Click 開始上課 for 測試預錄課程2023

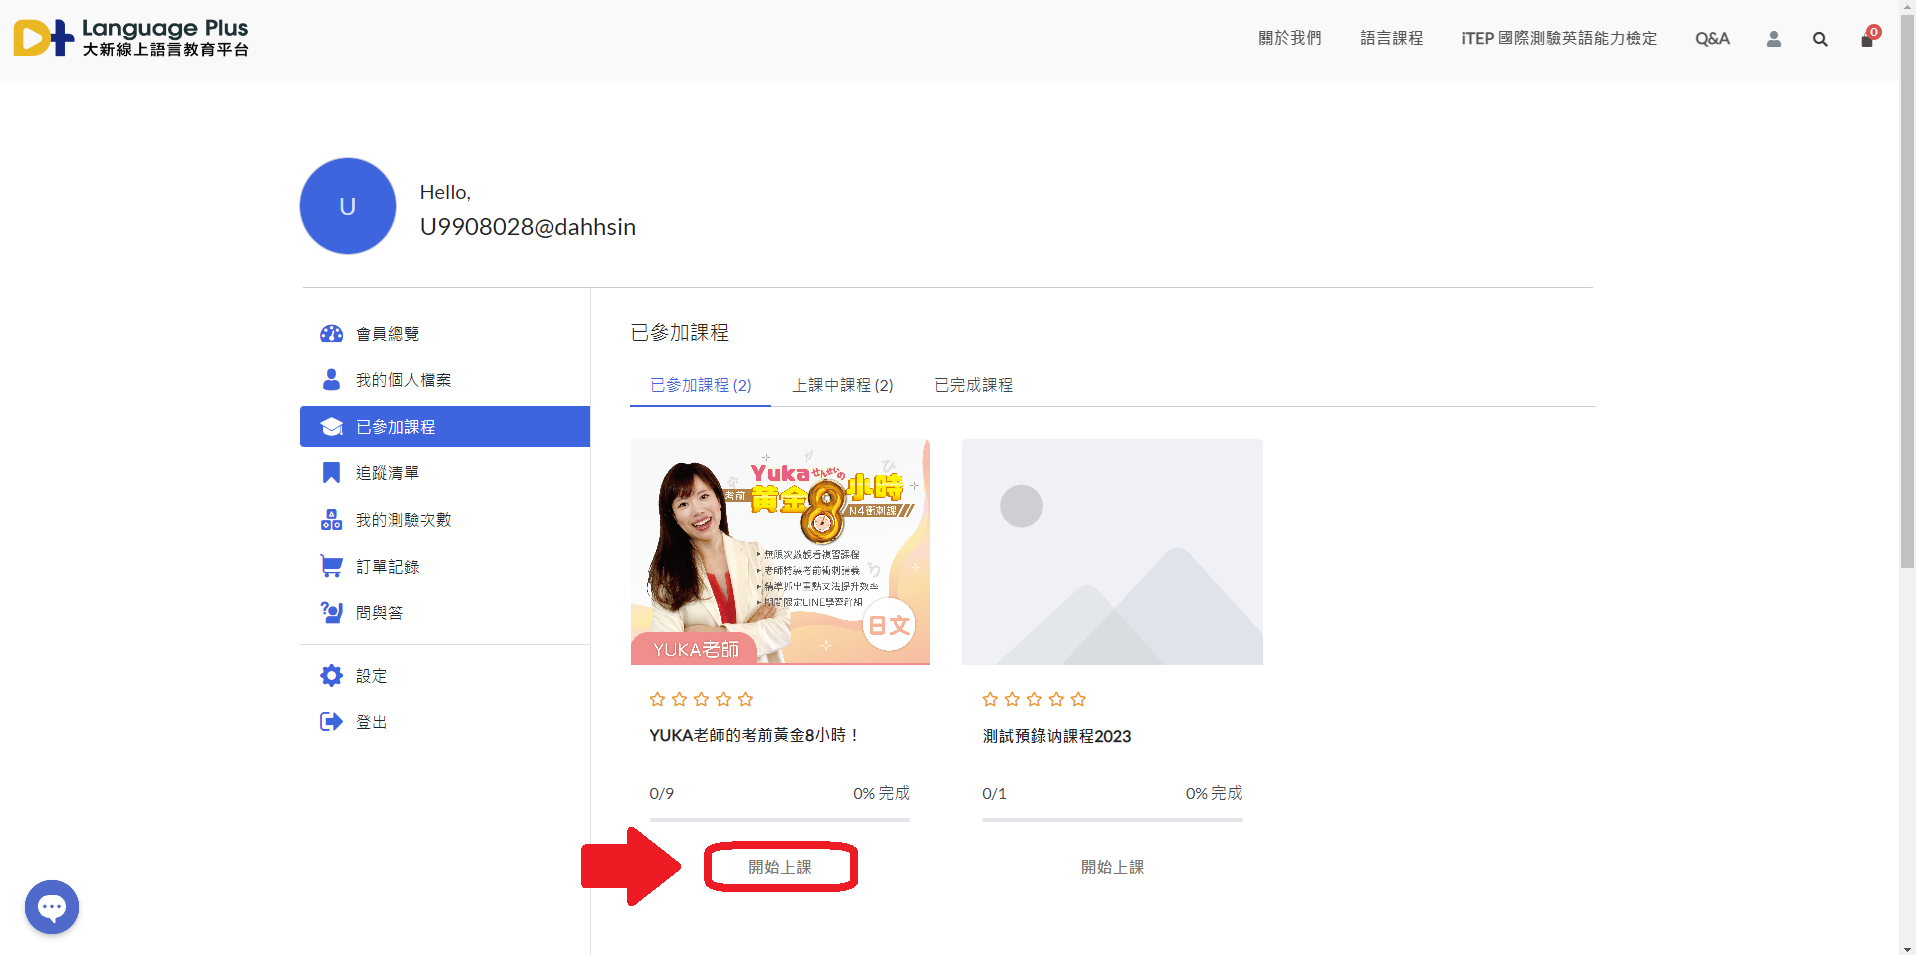(x=1112, y=867)
